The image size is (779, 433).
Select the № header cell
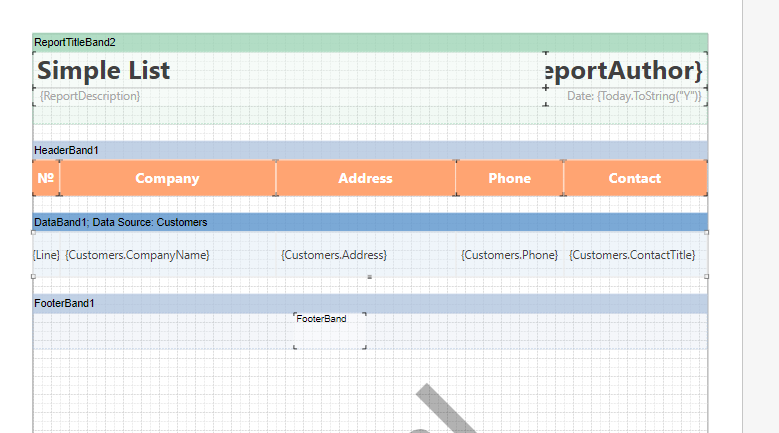click(46, 178)
